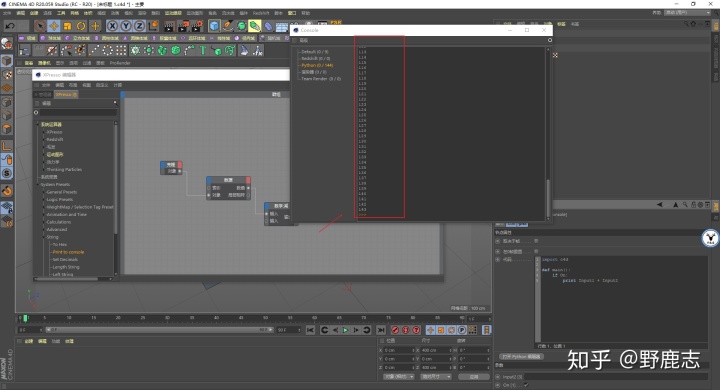Select Texture mode checkered cube icon
Image resolution: width=720 pixels, height=390 pixels.
[6, 74]
